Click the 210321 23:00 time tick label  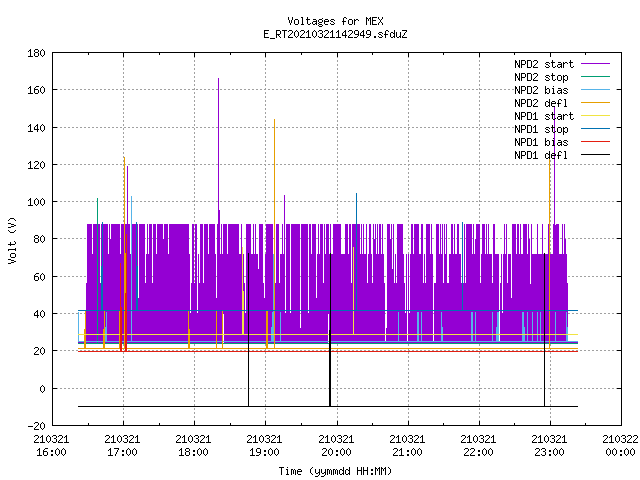point(549,446)
